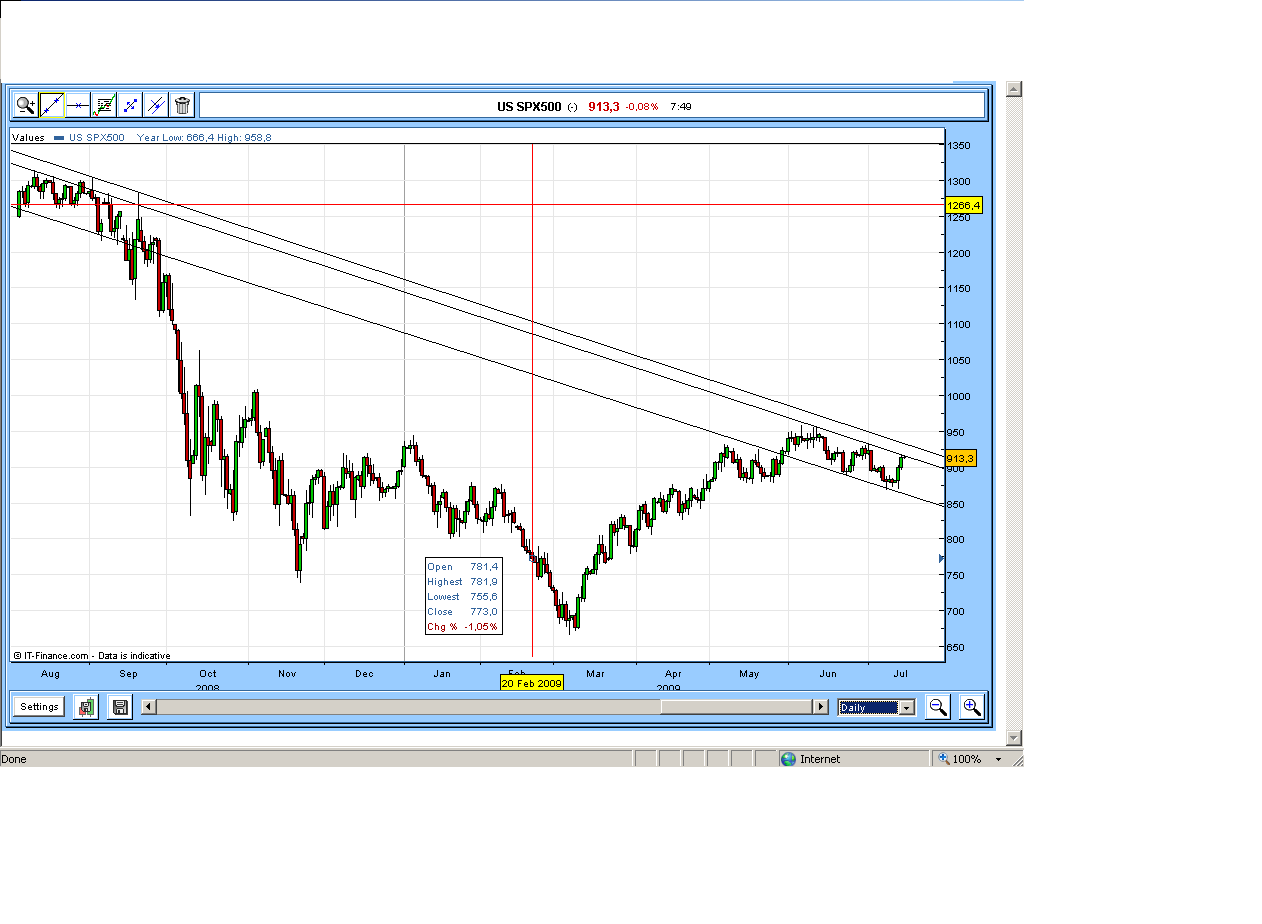The image size is (1262, 924).
Task: Click the Open 781,4 tooltip value
Action: click(462, 567)
